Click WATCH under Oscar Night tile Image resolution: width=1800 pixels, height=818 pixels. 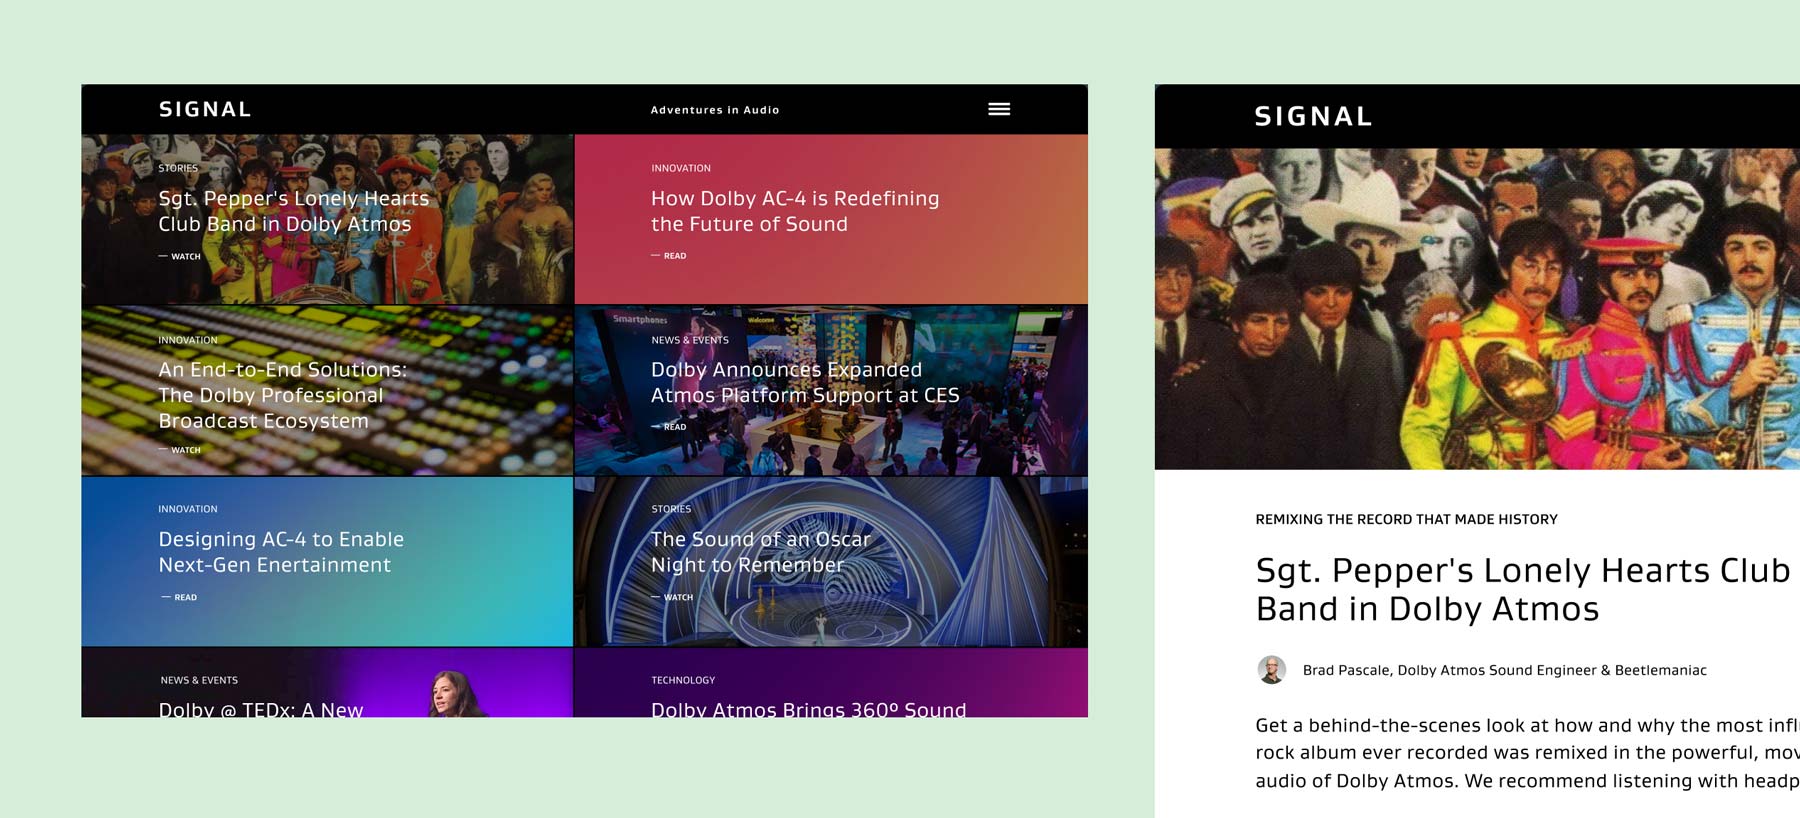pyautogui.click(x=672, y=597)
